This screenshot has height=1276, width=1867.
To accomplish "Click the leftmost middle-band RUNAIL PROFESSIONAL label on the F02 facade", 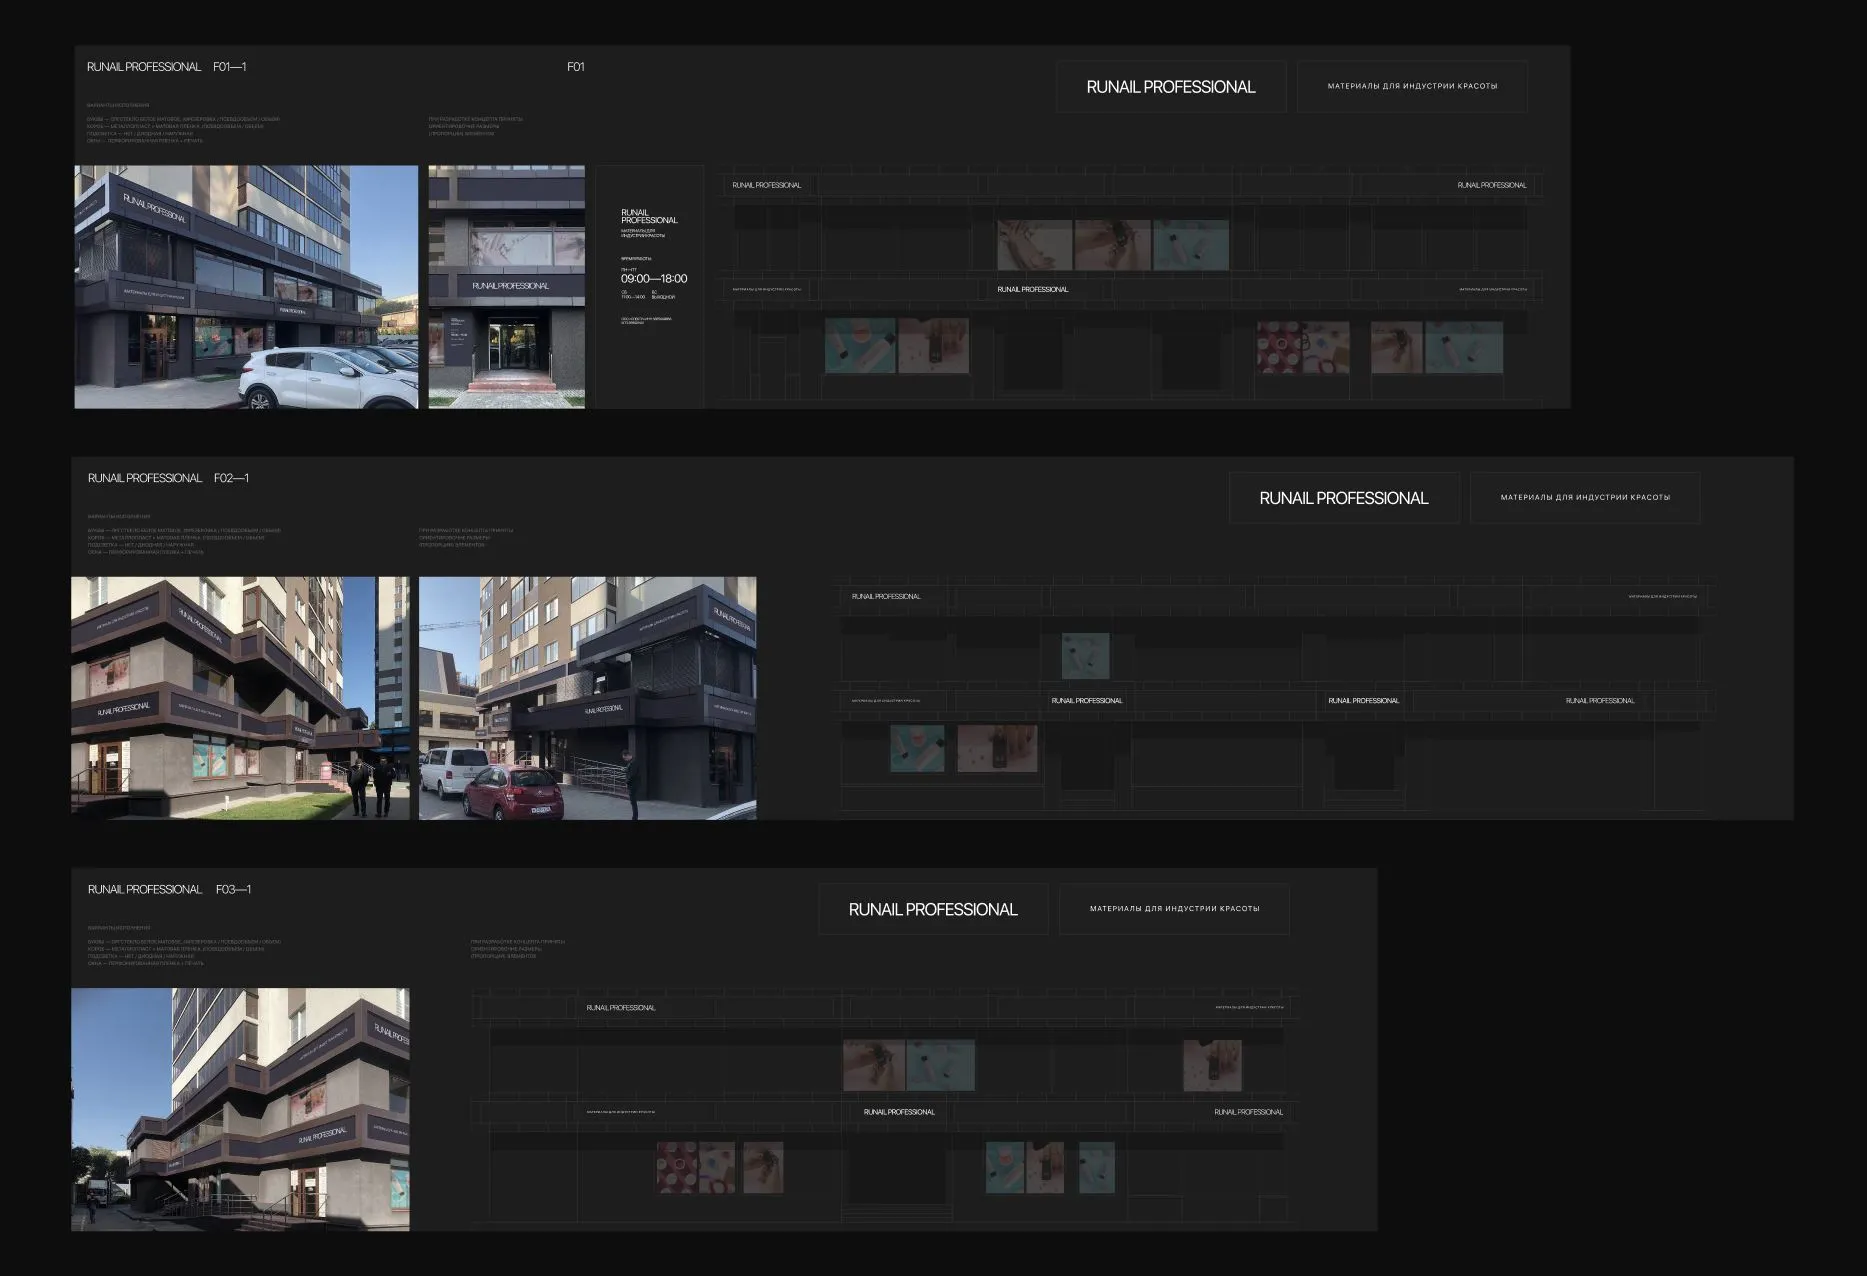I will click(1087, 701).
